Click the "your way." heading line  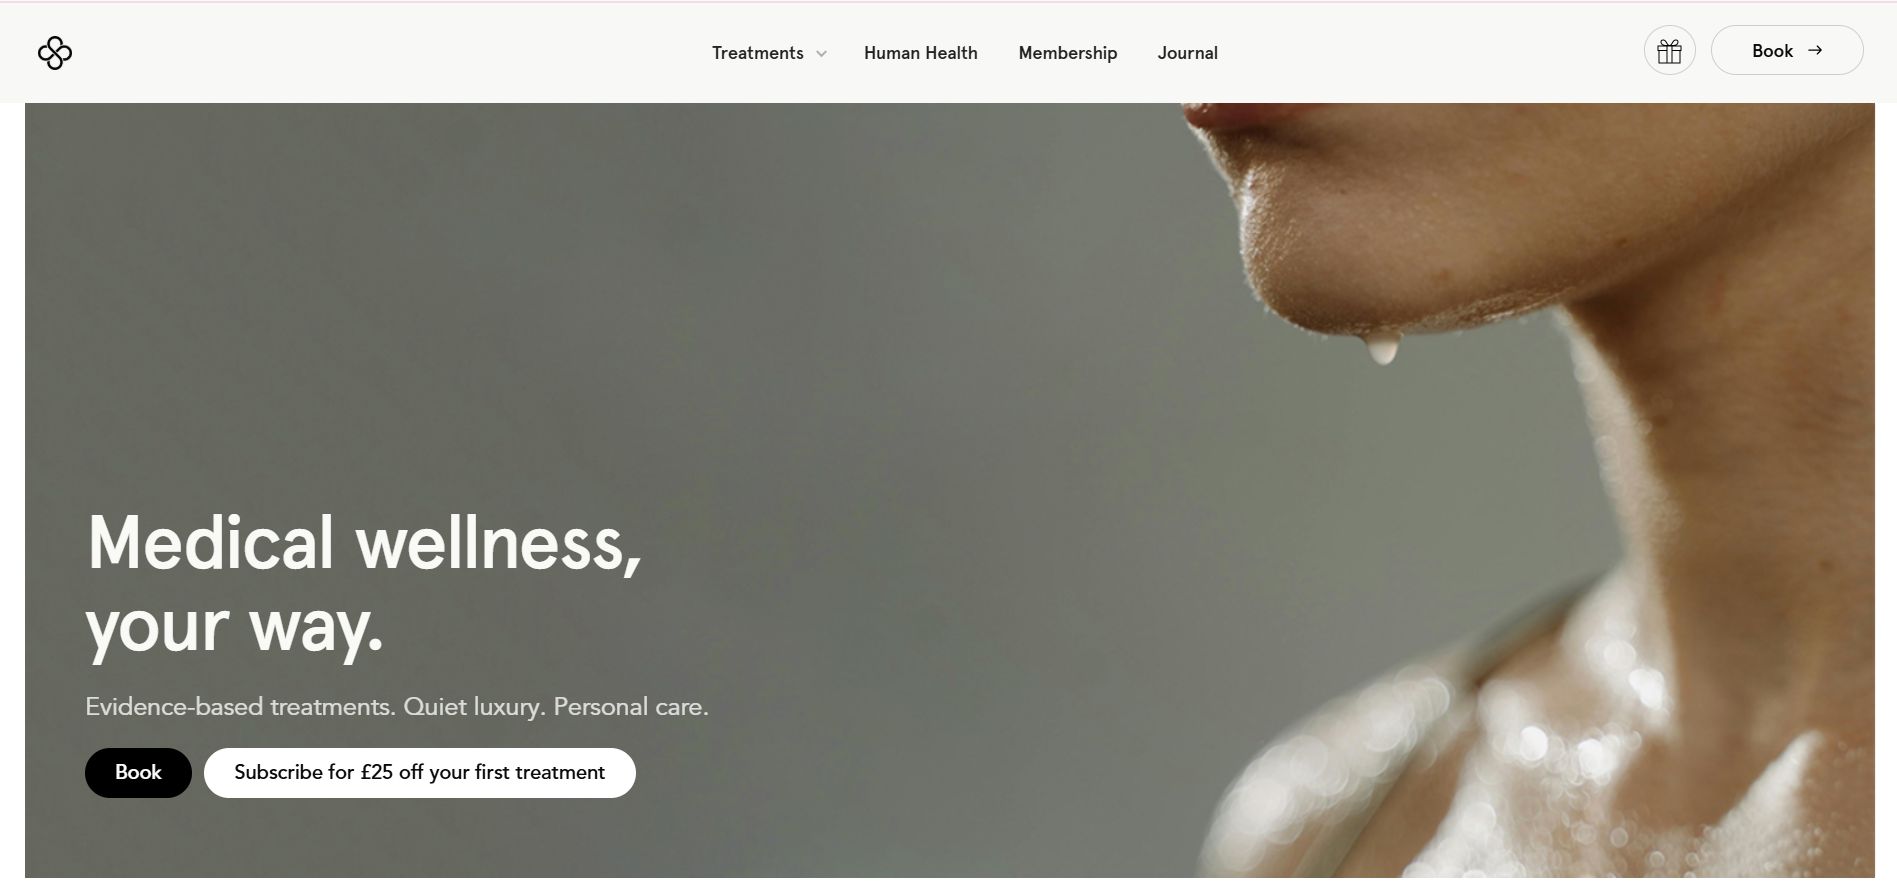(235, 629)
